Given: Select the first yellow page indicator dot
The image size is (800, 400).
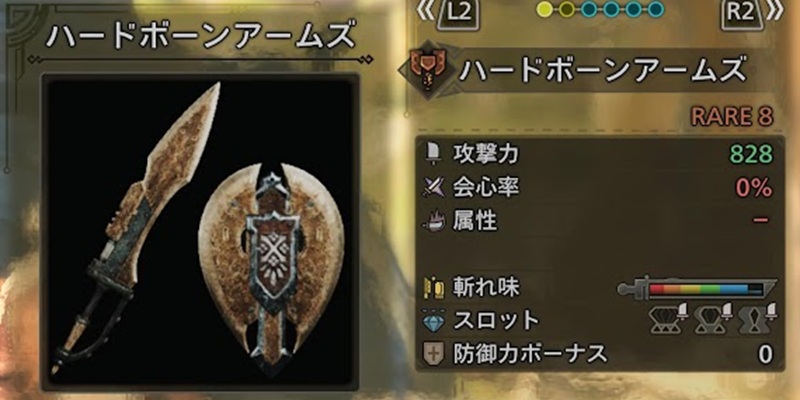Looking at the screenshot, I should click(545, 9).
